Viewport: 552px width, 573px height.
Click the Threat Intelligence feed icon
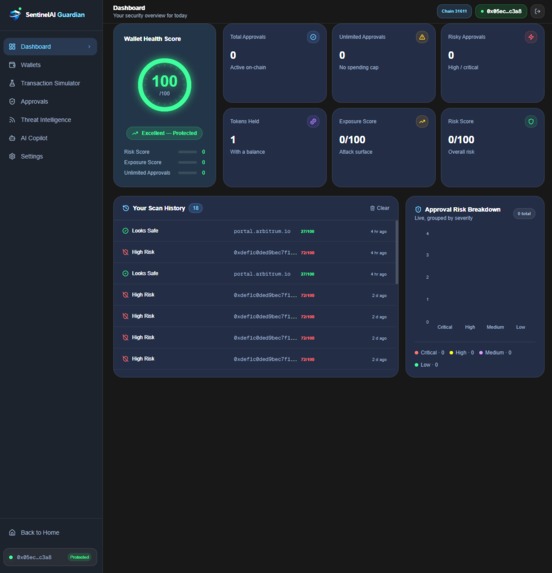click(12, 119)
